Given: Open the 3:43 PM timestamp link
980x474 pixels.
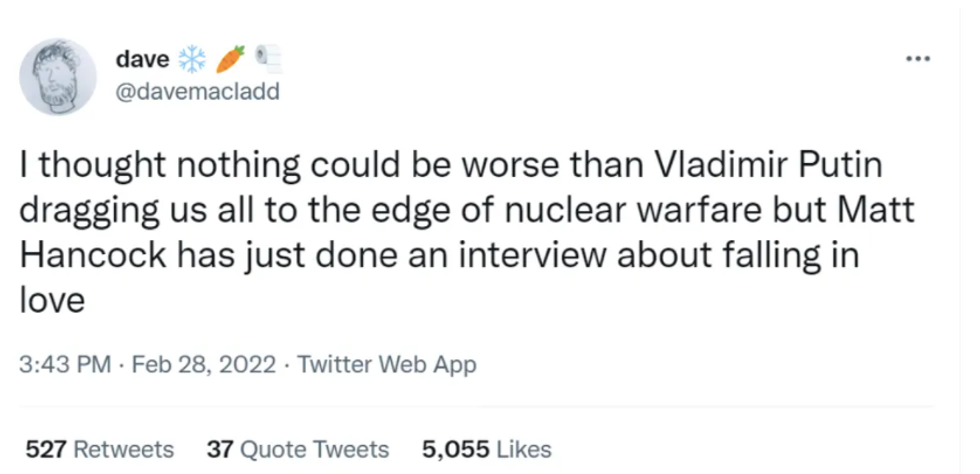Looking at the screenshot, I should pos(65,365).
